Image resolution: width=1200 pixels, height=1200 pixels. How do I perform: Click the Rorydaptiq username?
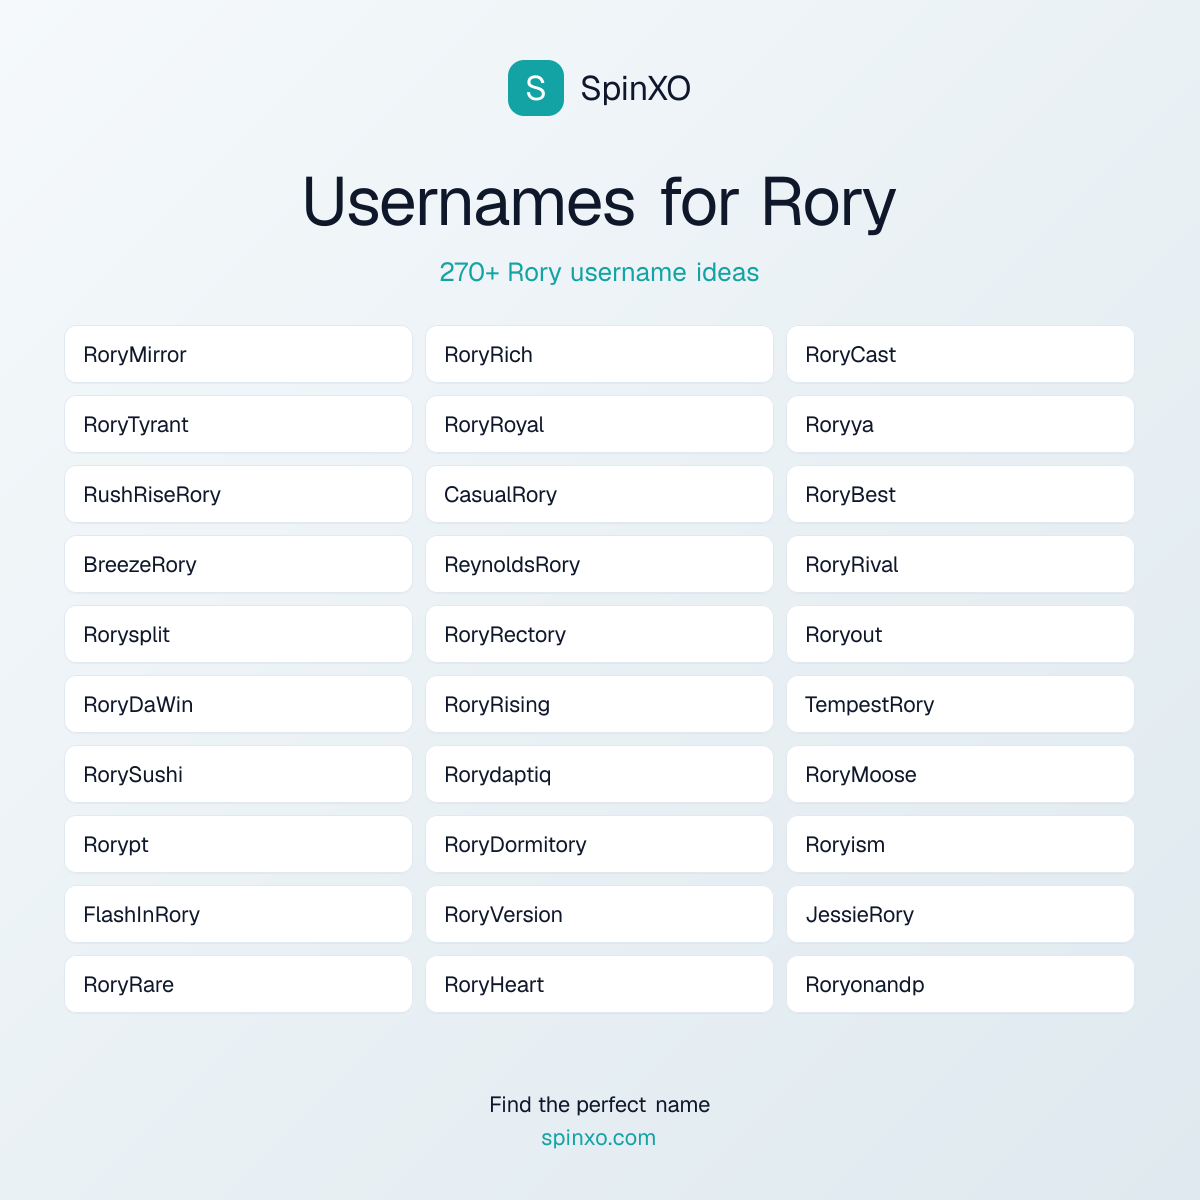pyautogui.click(x=599, y=774)
